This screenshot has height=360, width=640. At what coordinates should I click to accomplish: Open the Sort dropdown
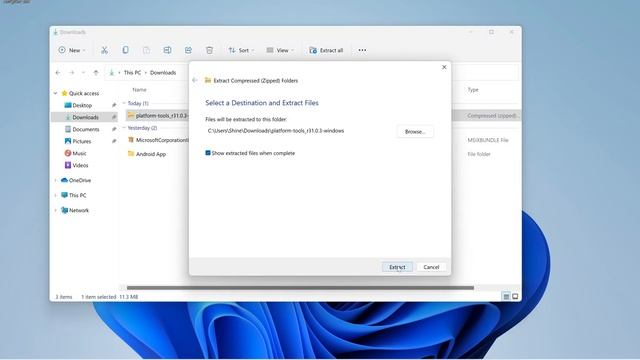tap(241, 50)
